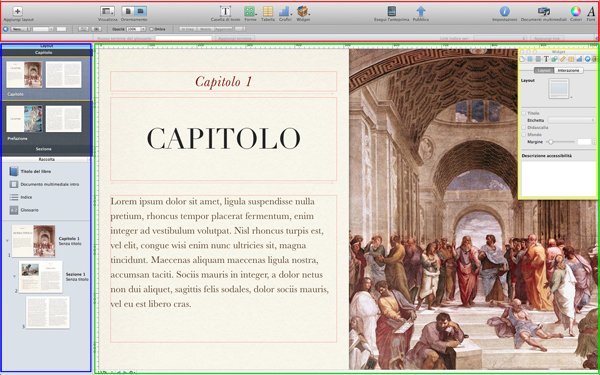Open the Chart inspector bars icon
The width and height of the screenshot is (600, 375).
[579, 59]
